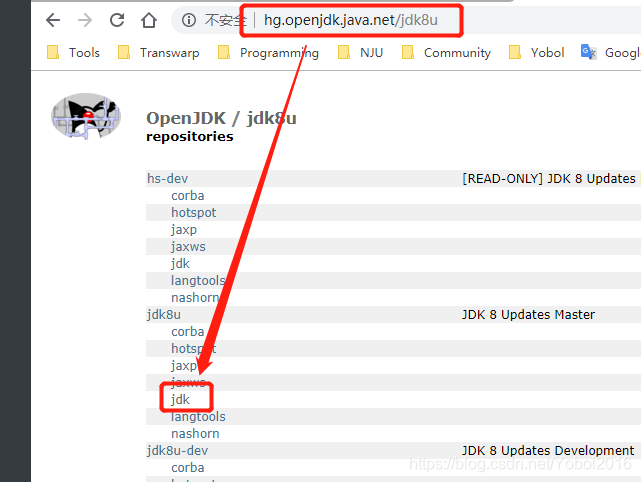
Task: Open jaxws under hs-dev
Action: coord(188,247)
